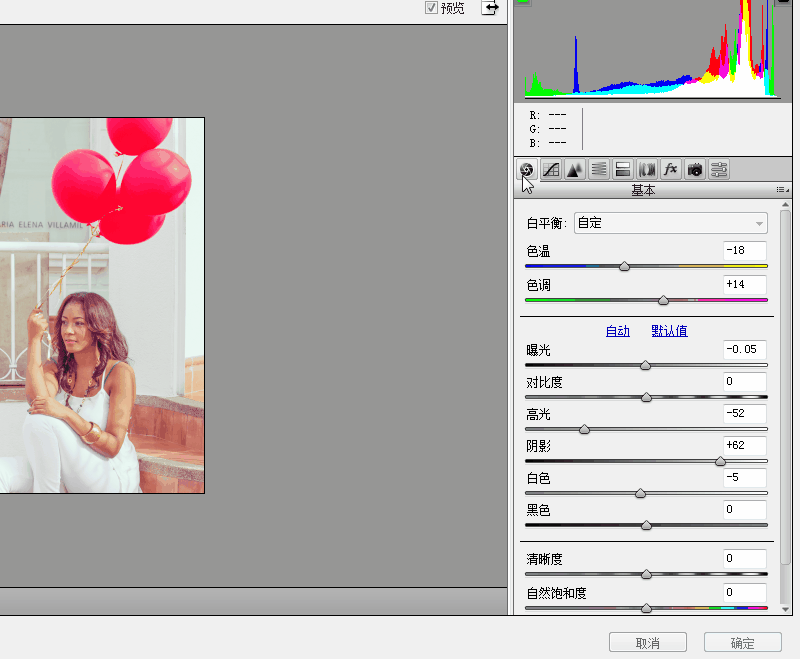Click the 白色 whites slider handle
Screen dimensions: 800x659
[640, 493]
